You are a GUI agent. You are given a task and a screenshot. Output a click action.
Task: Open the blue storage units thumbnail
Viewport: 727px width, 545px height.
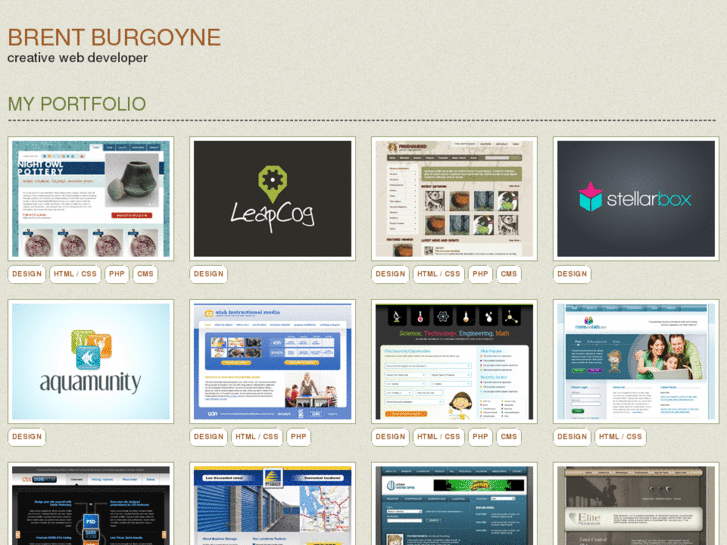[272, 504]
